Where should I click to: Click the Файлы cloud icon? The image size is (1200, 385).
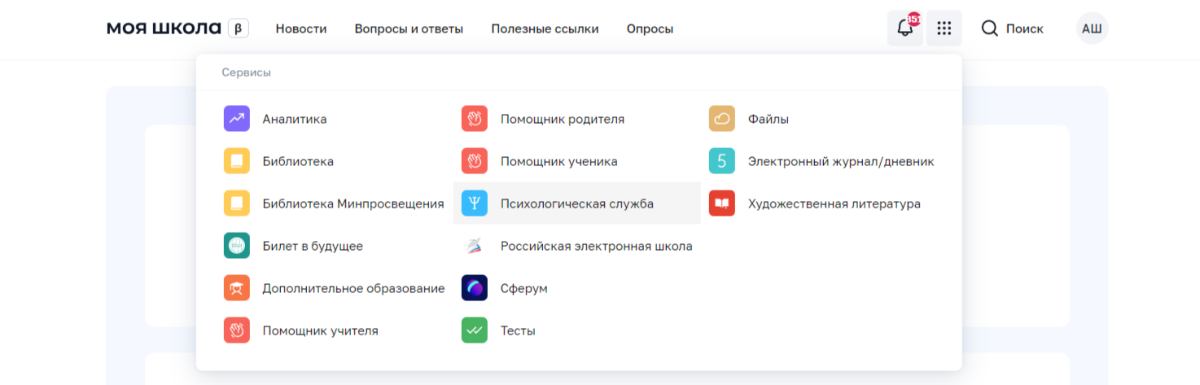coord(722,119)
